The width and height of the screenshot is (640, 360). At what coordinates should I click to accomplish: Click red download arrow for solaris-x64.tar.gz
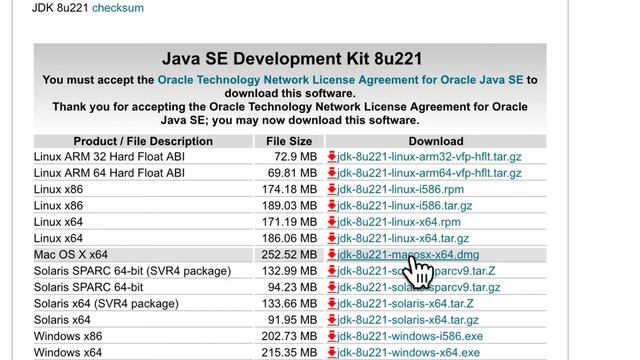[x=332, y=320]
